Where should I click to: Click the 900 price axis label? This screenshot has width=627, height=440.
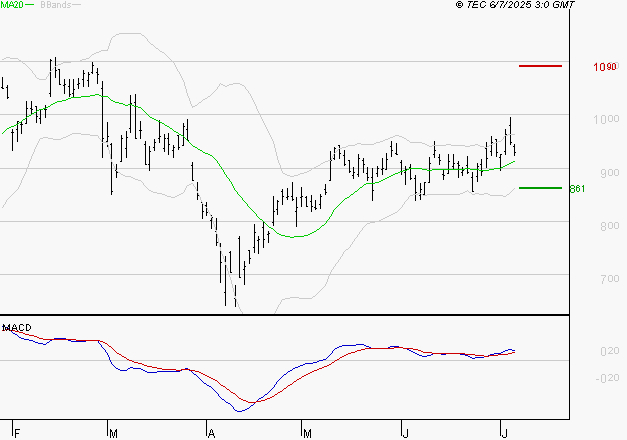pyautogui.click(x=609, y=173)
